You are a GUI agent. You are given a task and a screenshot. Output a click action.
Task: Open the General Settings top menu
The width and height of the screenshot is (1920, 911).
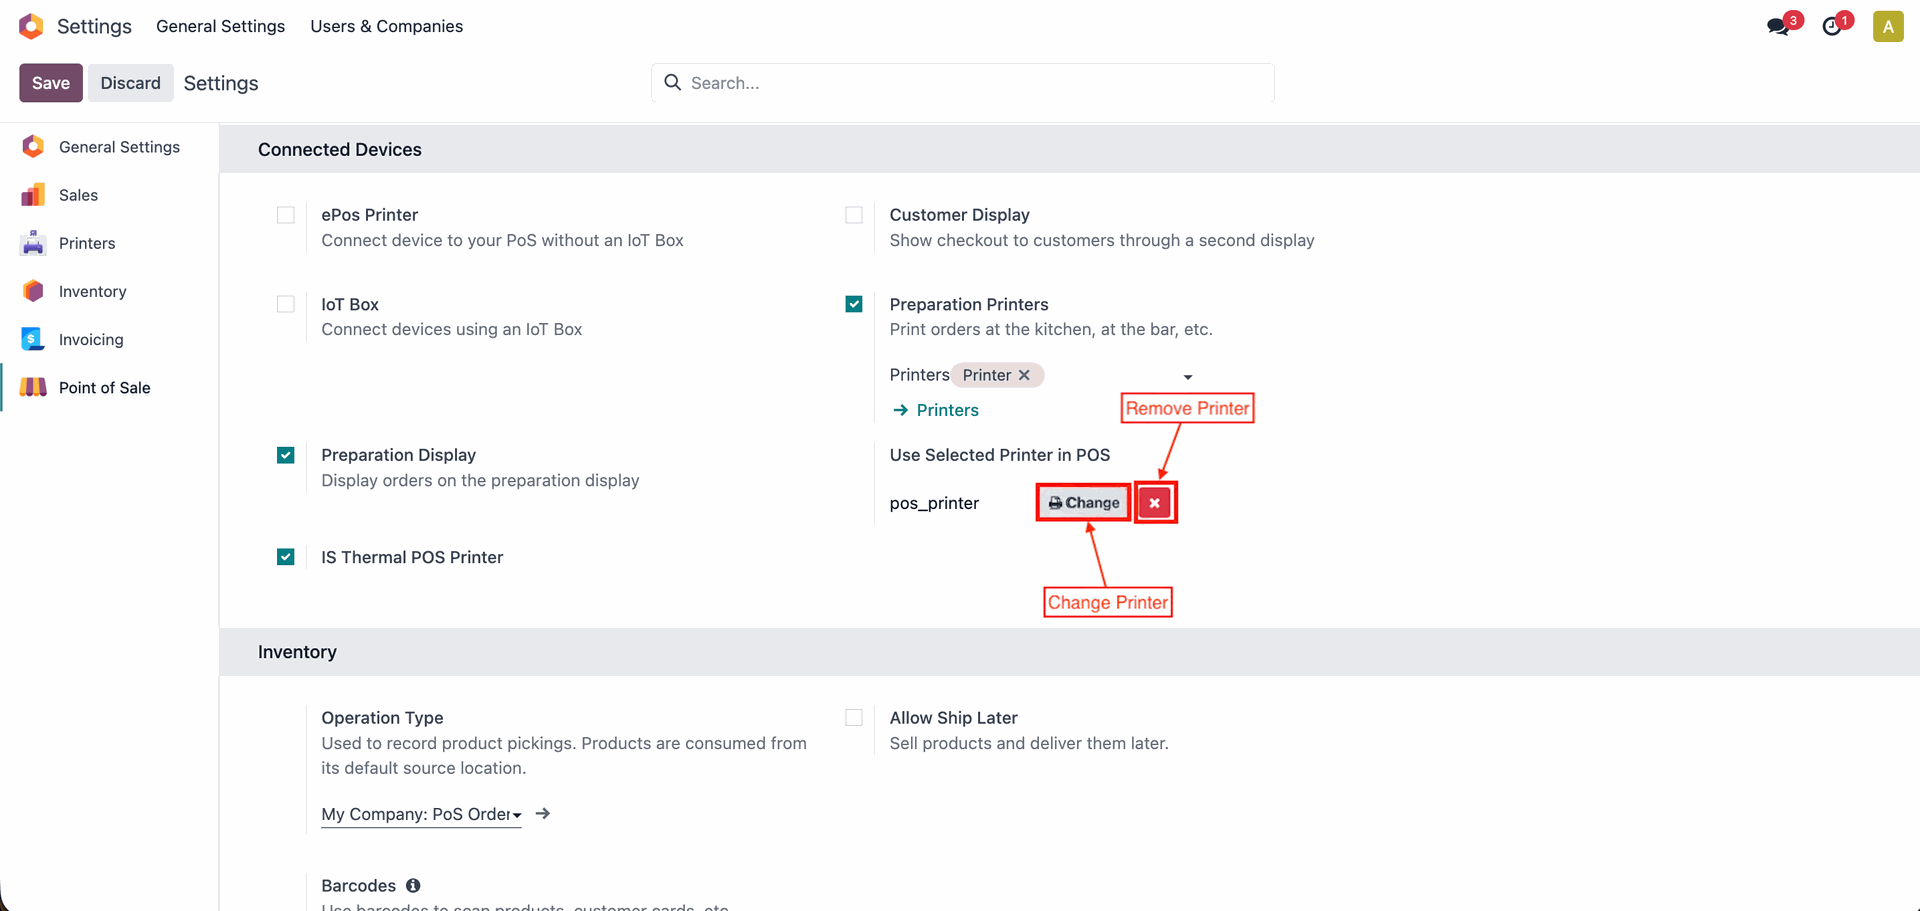coord(220,26)
